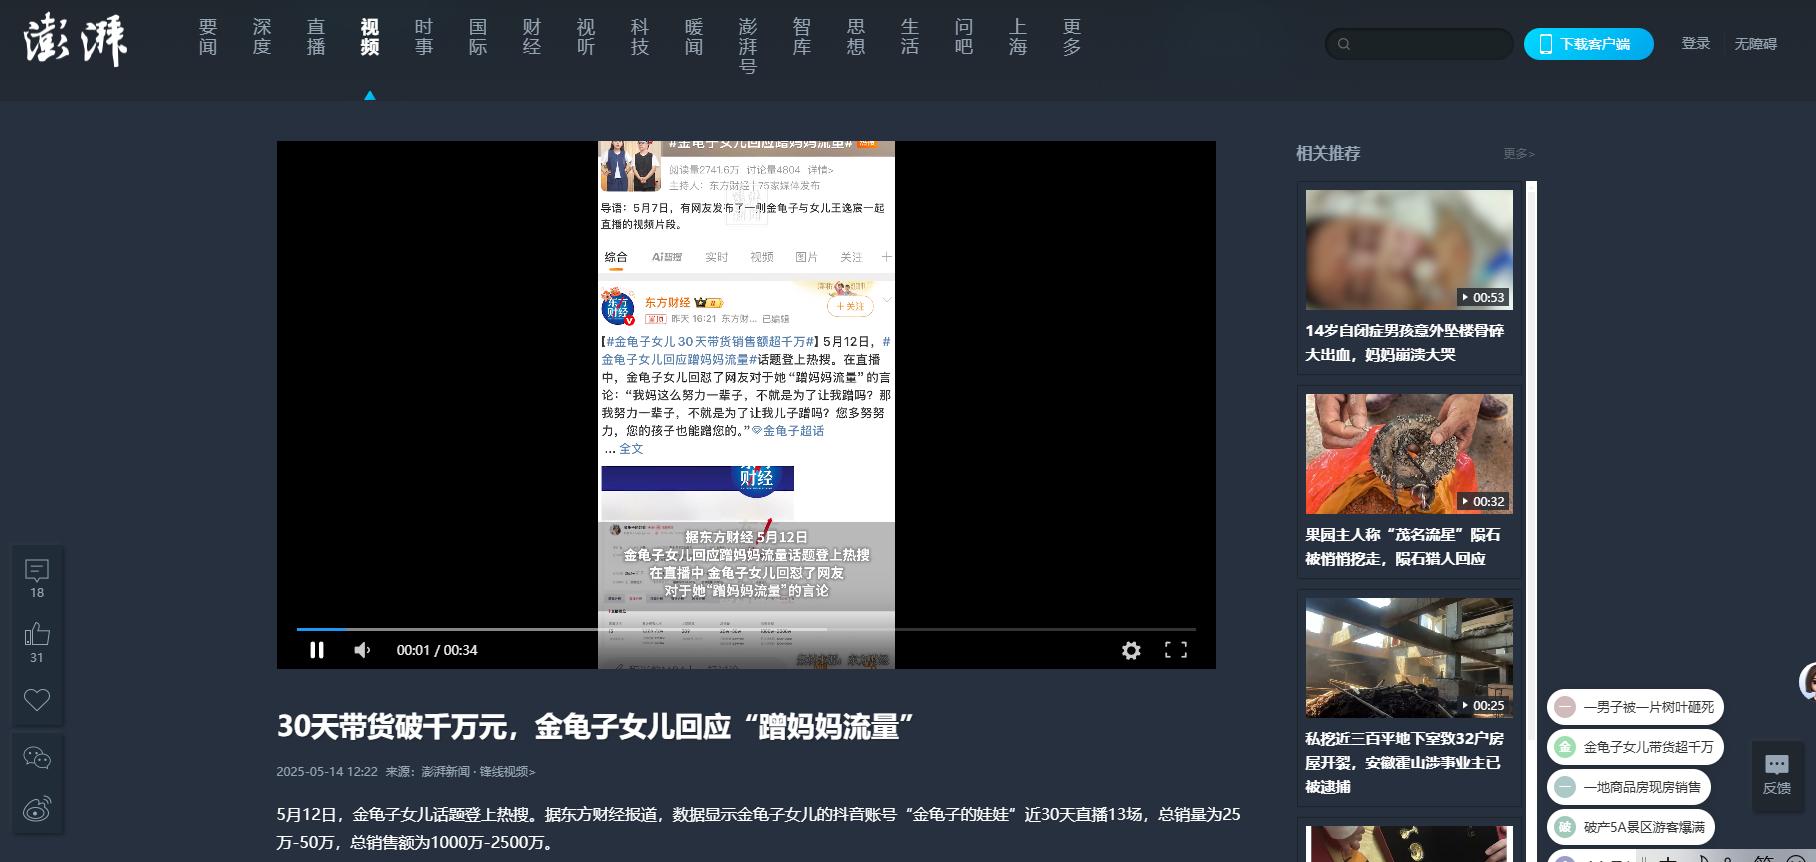Click the video time 00:01 / 00:34
Image resolution: width=1816 pixels, height=862 pixels.
[x=437, y=650]
